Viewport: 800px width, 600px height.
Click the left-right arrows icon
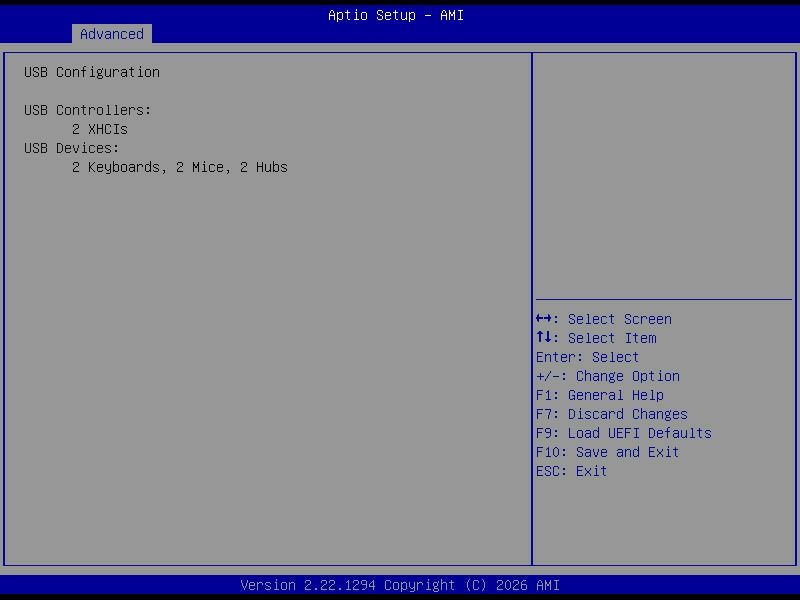click(543, 319)
